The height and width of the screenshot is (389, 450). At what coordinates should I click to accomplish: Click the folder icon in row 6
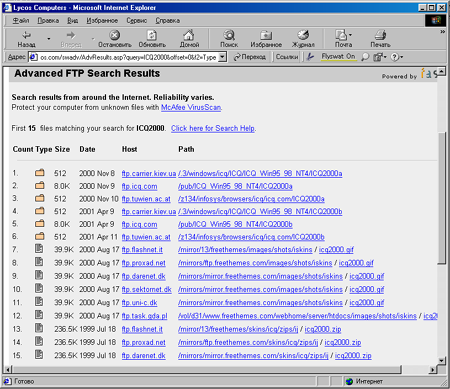pyautogui.click(x=39, y=236)
